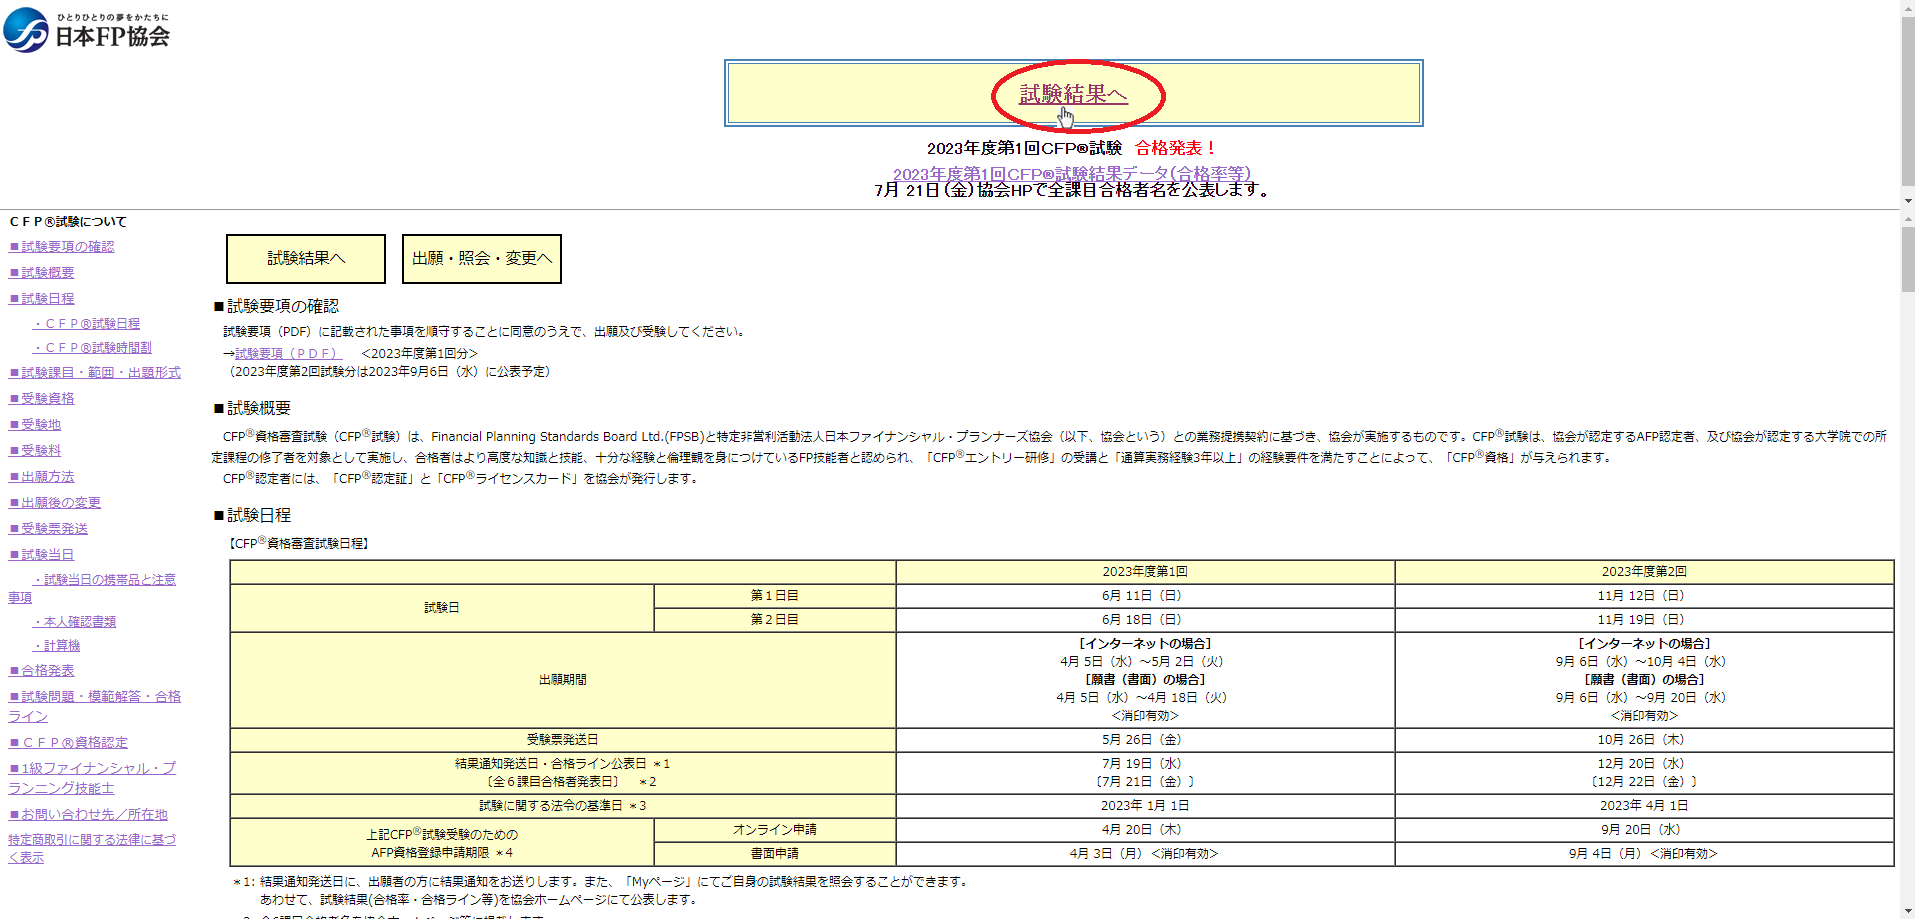Select cell 2023年 4月 1日

tap(1644, 806)
